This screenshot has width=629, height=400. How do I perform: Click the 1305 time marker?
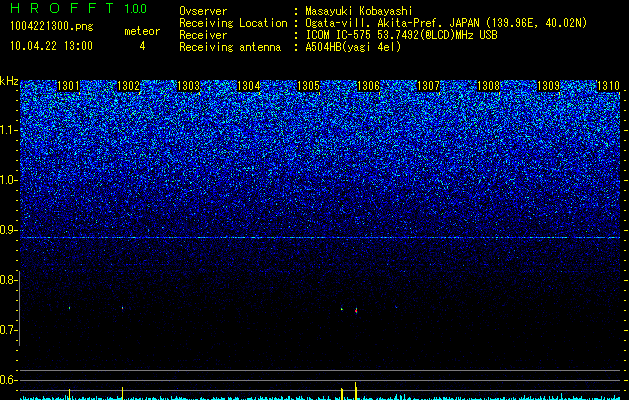tap(308, 86)
